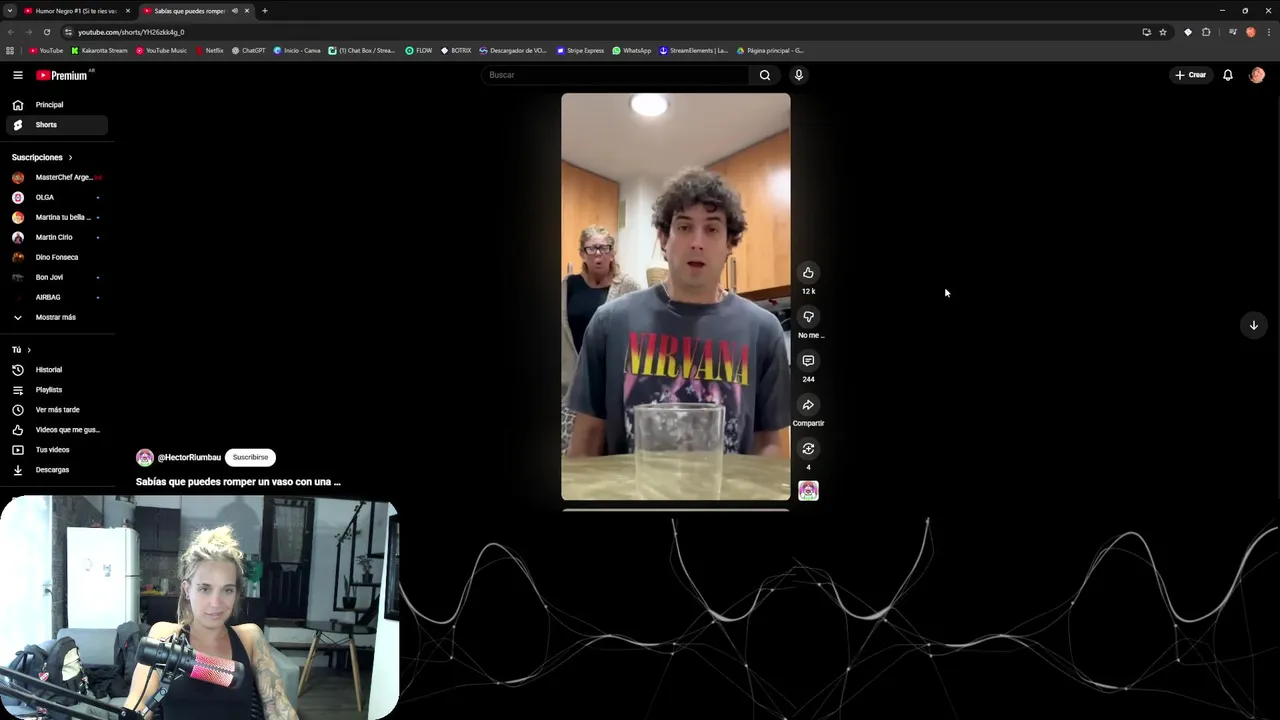Open the Netflix bookmark
Image resolution: width=1280 pixels, height=720 pixels.
click(x=210, y=50)
